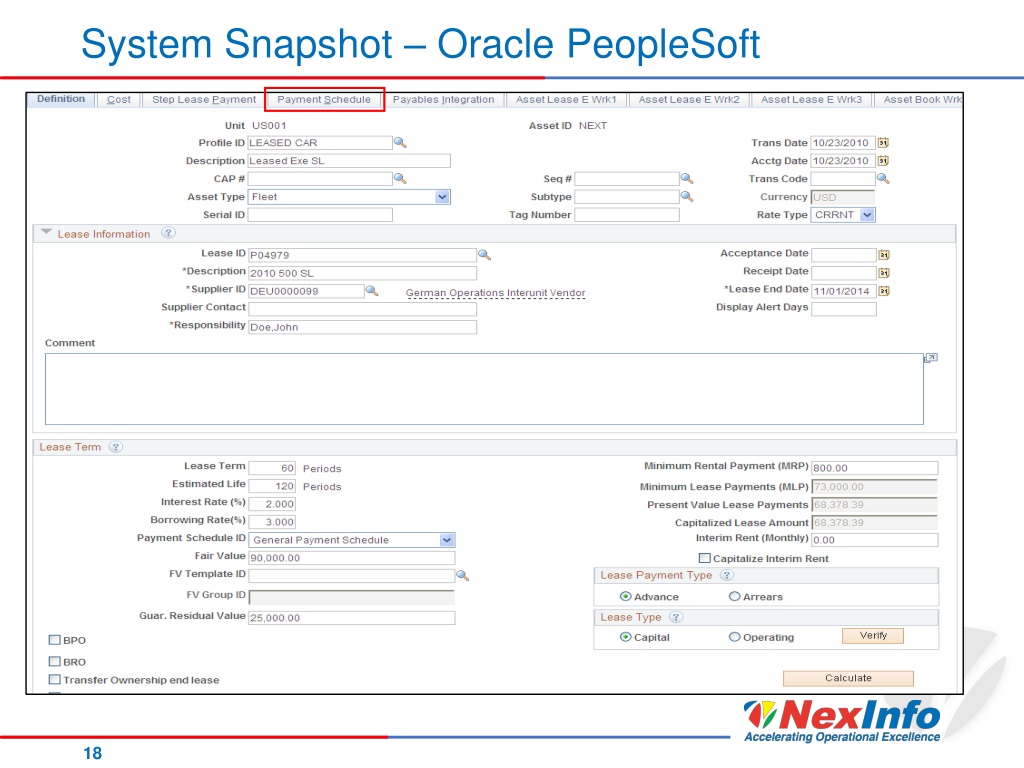Click the Supplier Contact field

362,309
